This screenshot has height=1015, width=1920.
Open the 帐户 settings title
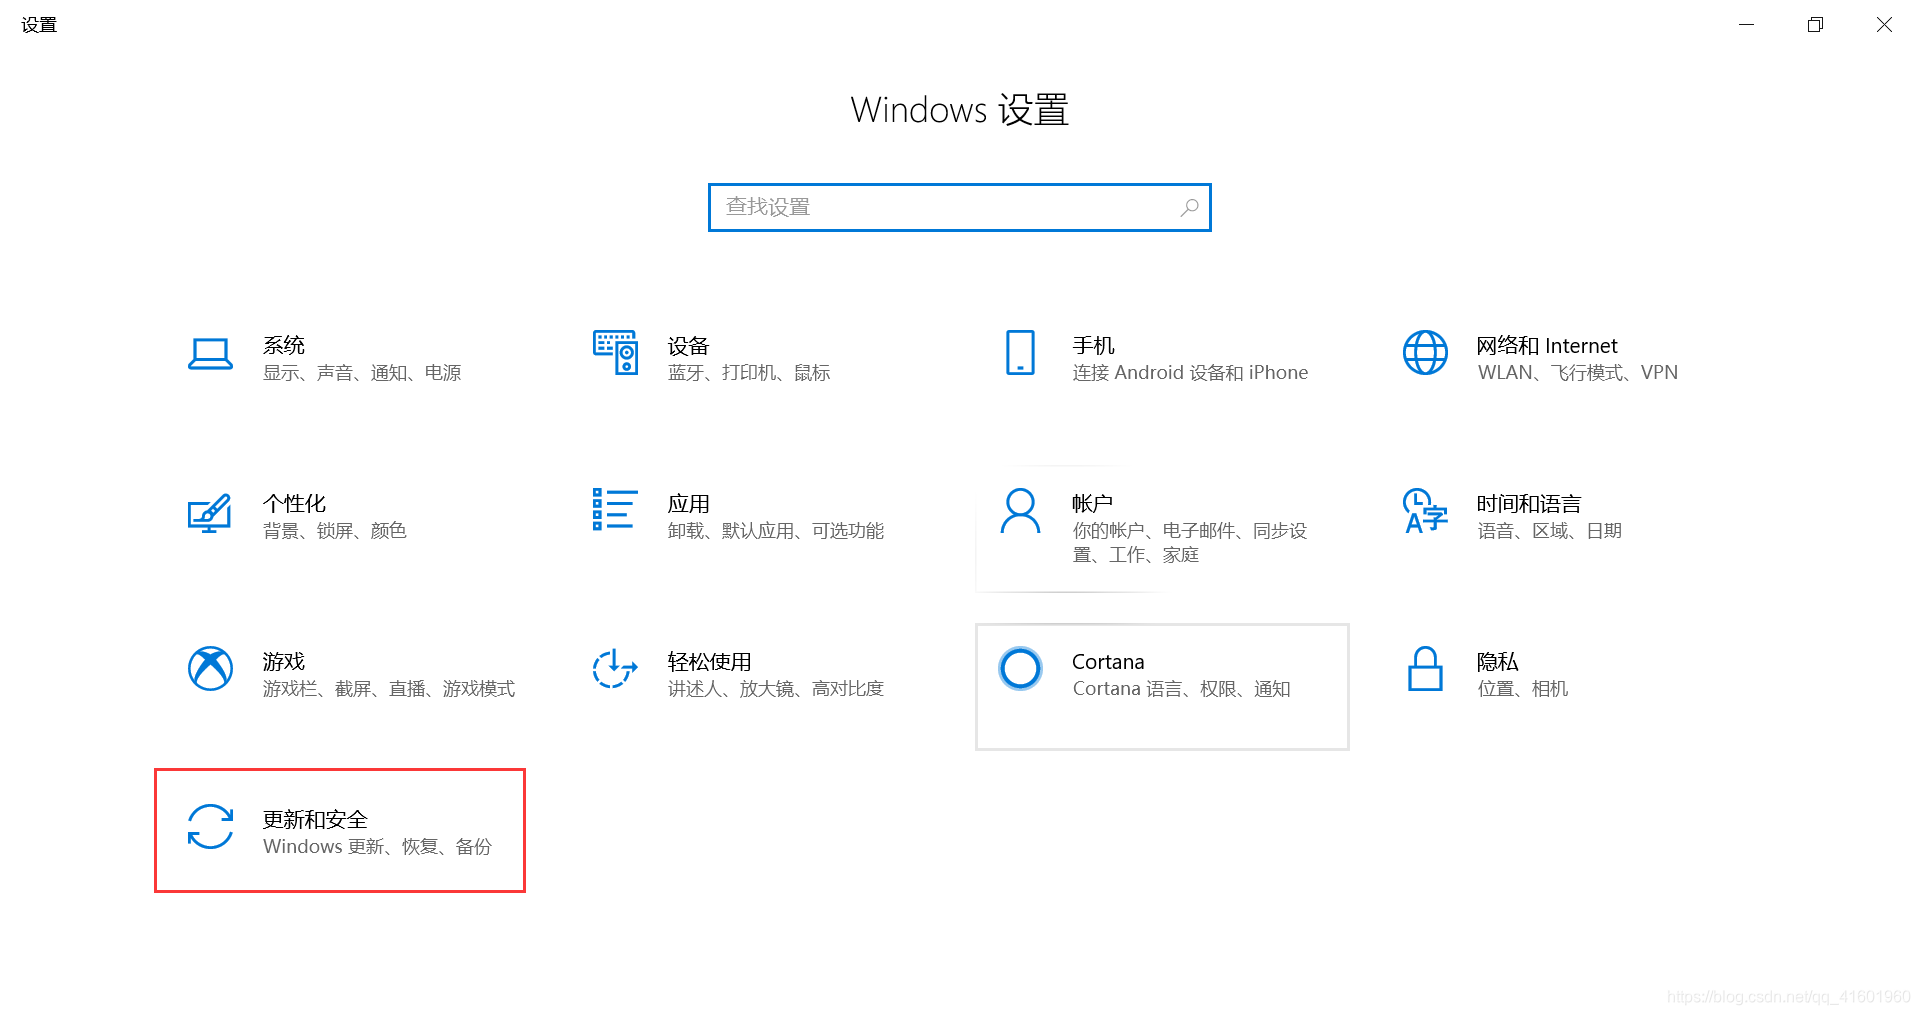click(1092, 503)
